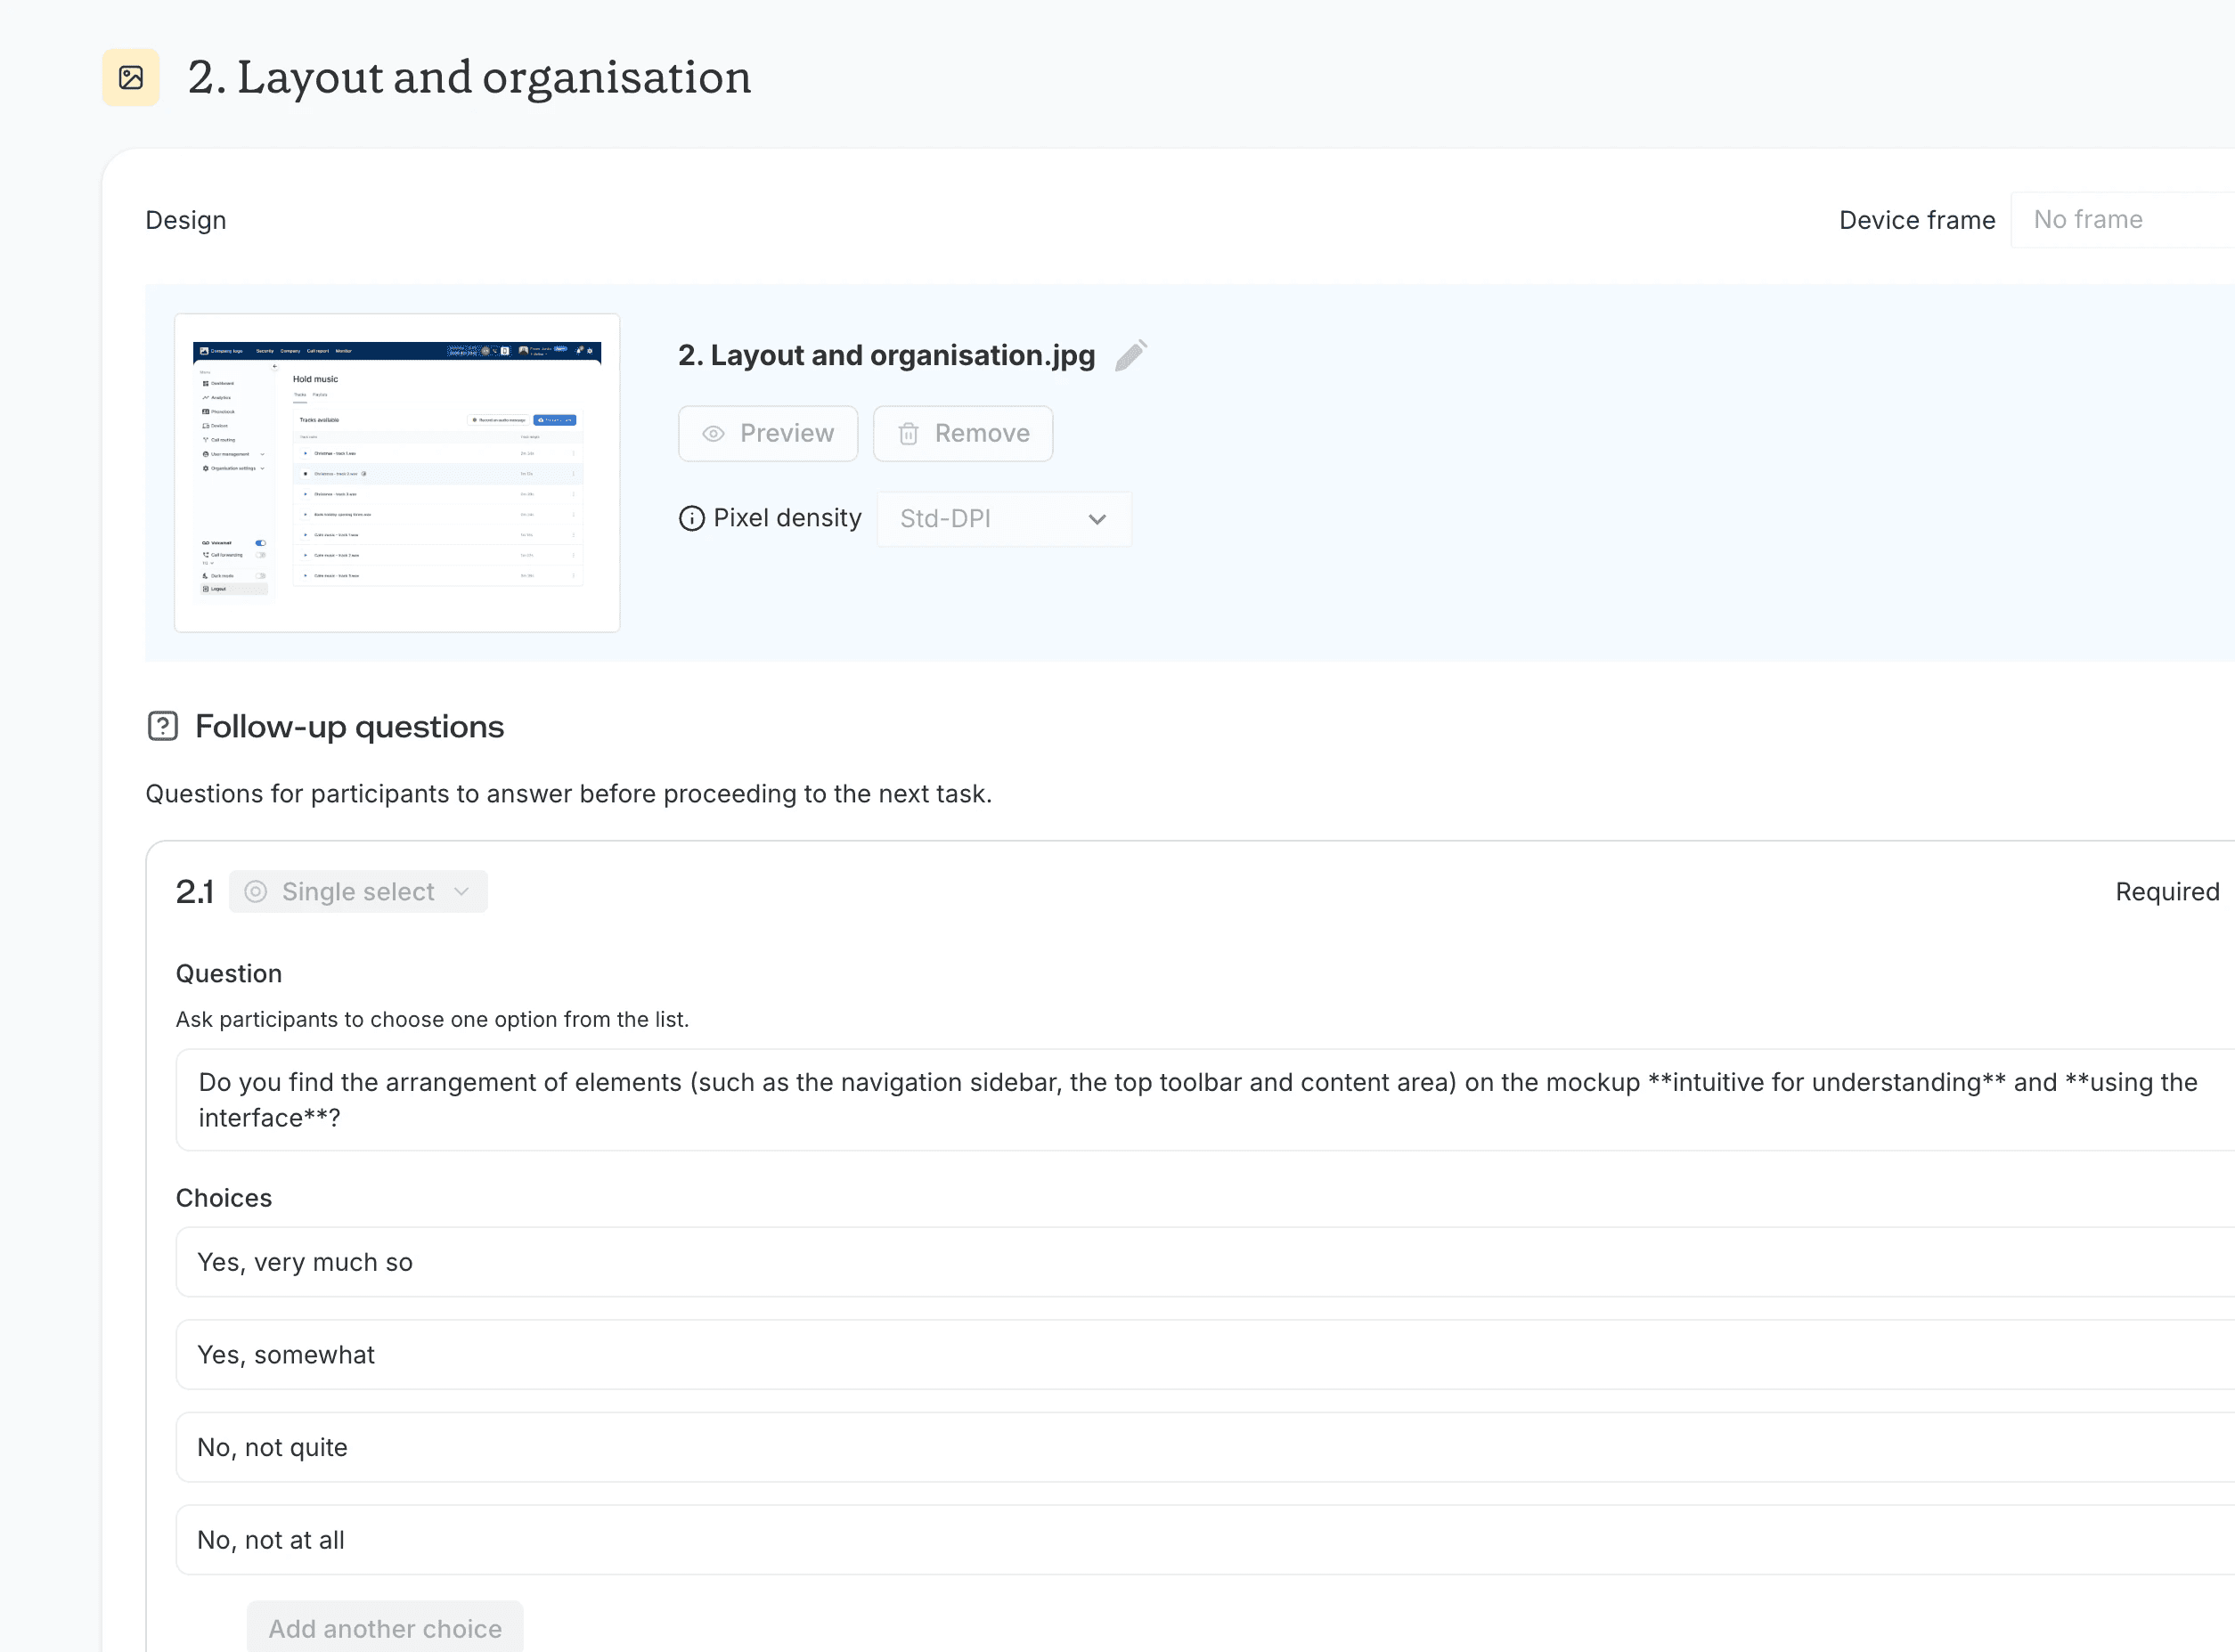Click the Single select radio icon

pos(256,891)
